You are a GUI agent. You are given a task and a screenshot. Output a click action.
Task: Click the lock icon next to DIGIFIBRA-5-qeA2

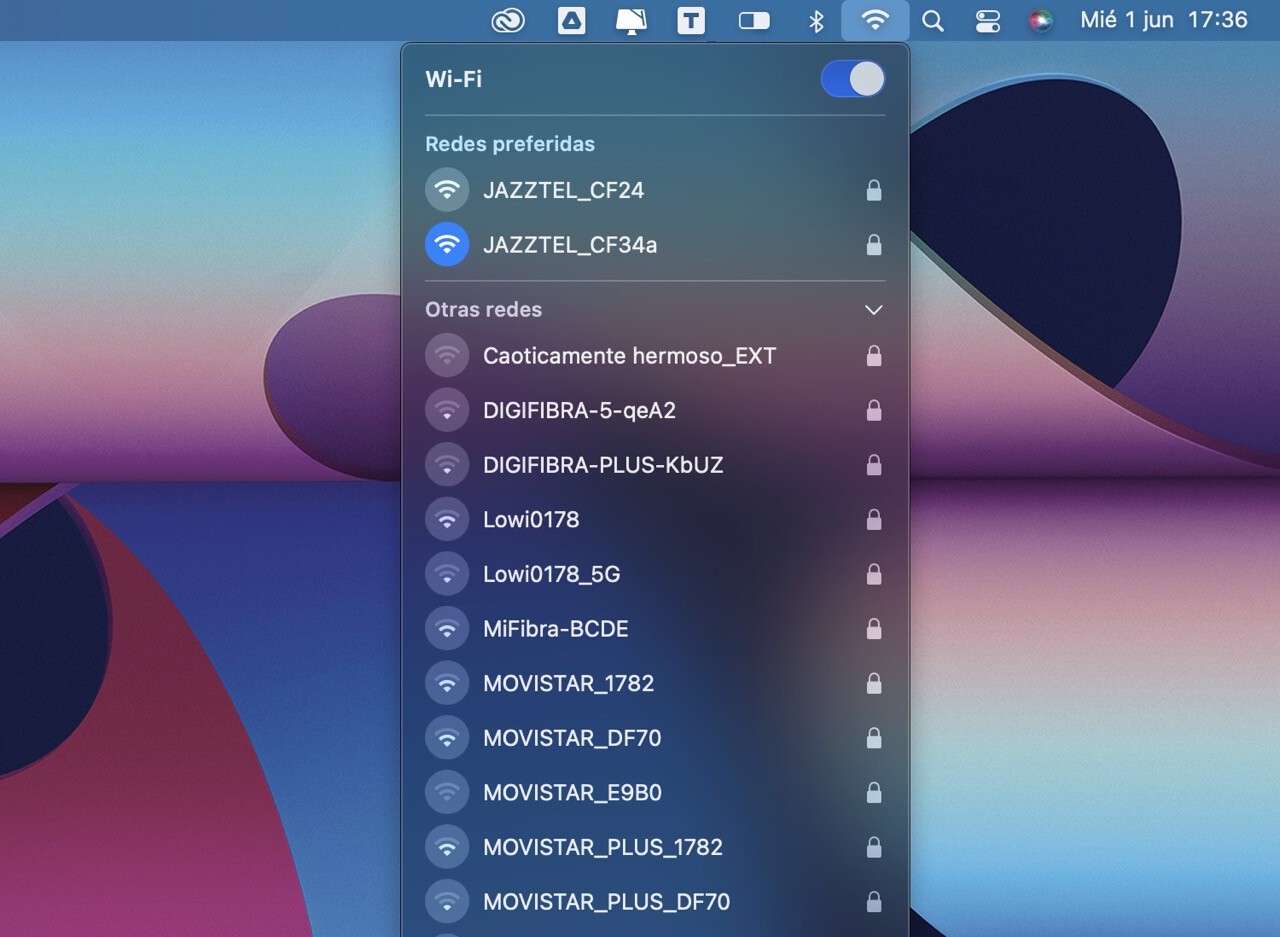[x=874, y=411]
